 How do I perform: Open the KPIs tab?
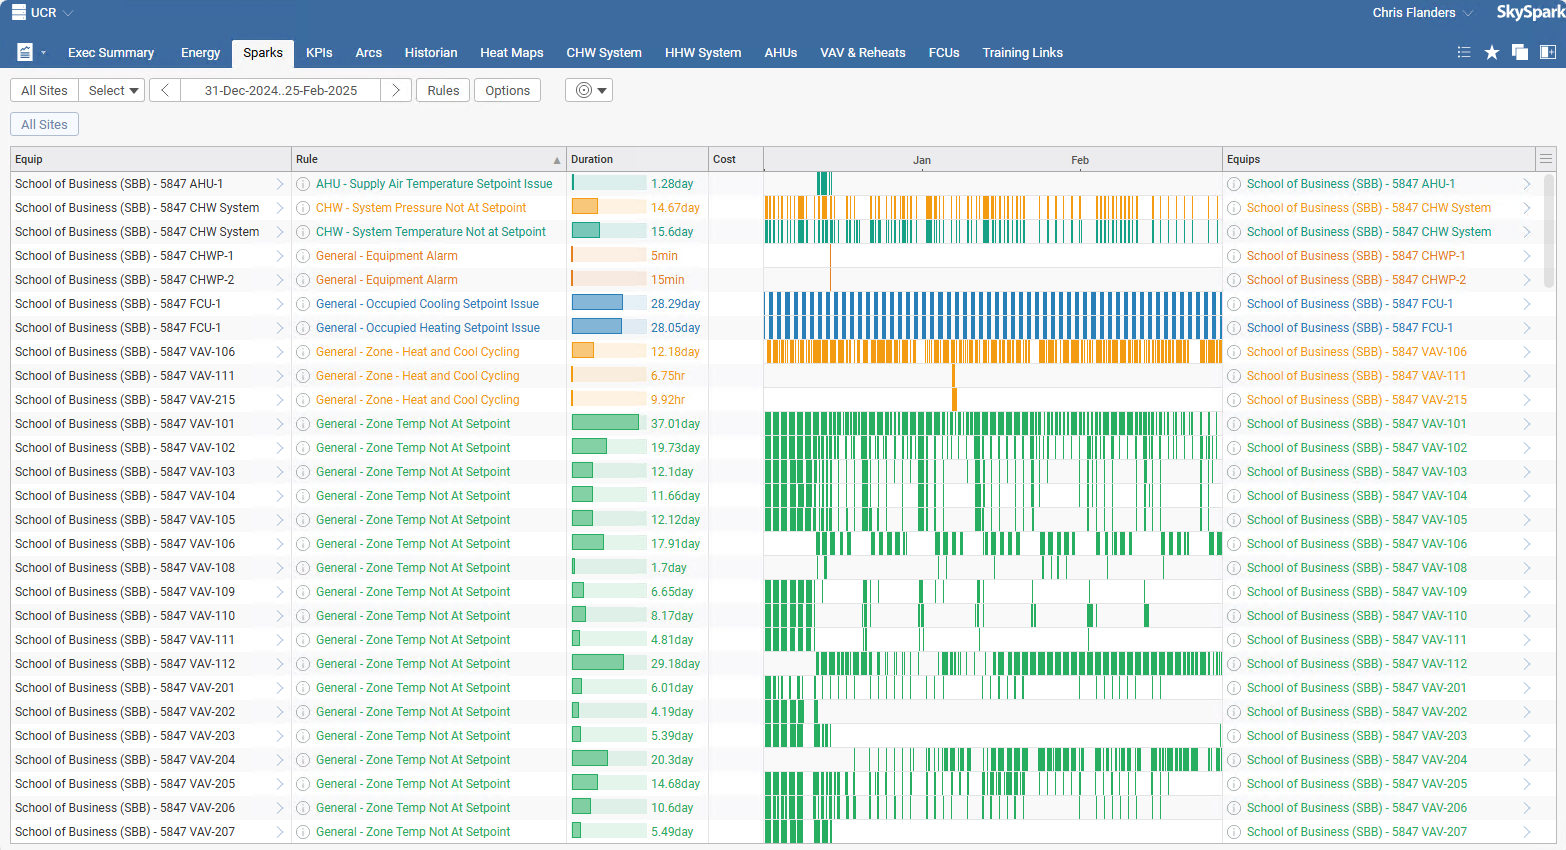pyautogui.click(x=319, y=52)
